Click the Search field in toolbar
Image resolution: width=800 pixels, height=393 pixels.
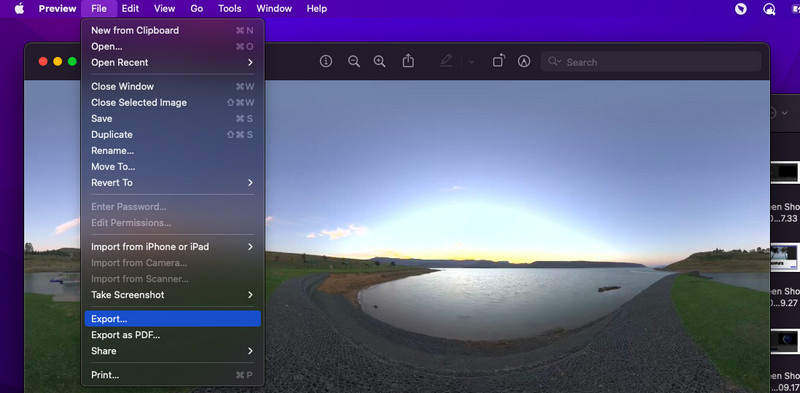point(651,62)
